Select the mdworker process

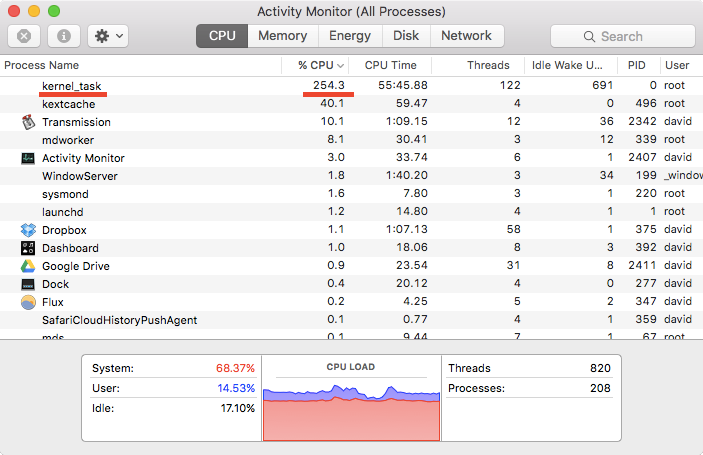click(x=352, y=140)
